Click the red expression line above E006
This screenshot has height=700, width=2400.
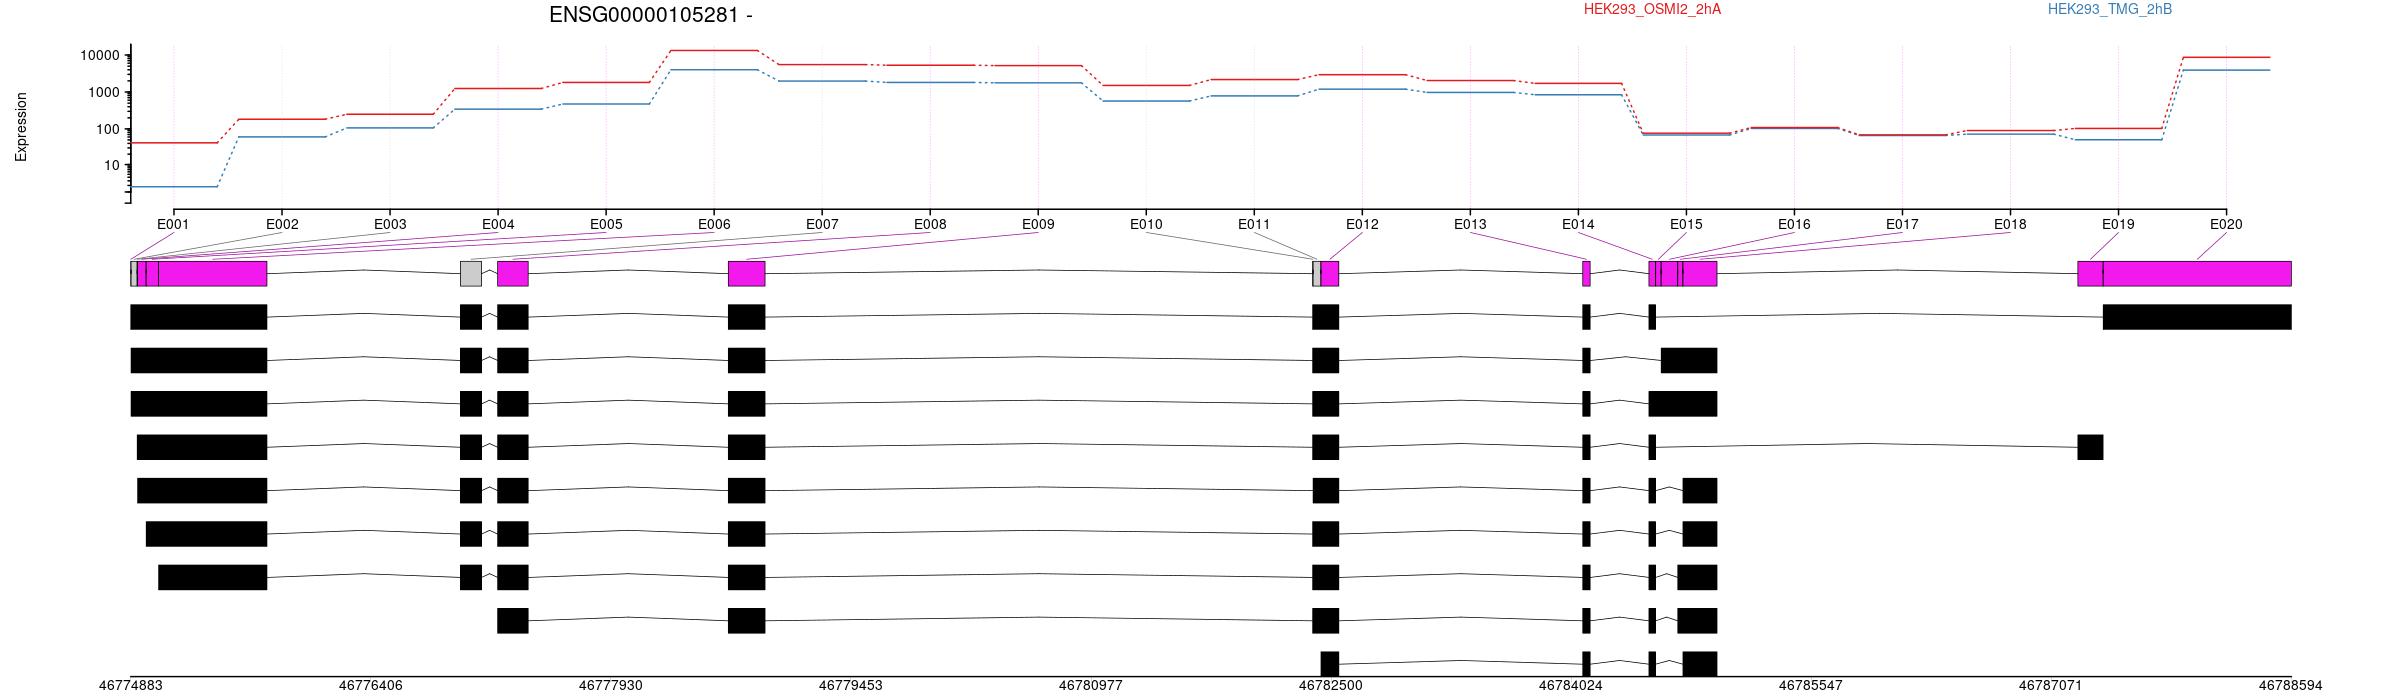point(714,50)
